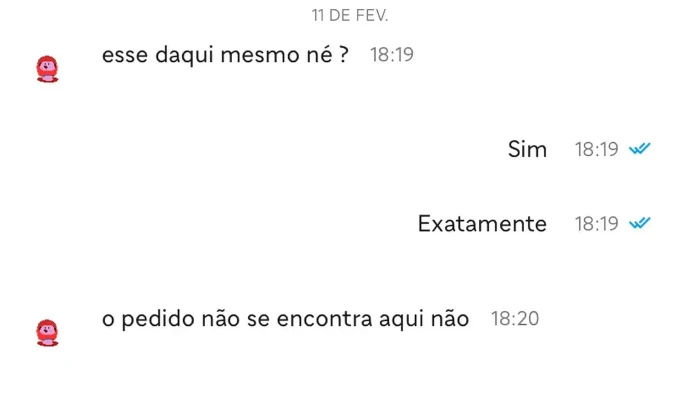Viewport: 700px width, 400px height.
Task: Select message 'o pedido não se encontra aqui não'
Action: pyautogui.click(x=285, y=319)
